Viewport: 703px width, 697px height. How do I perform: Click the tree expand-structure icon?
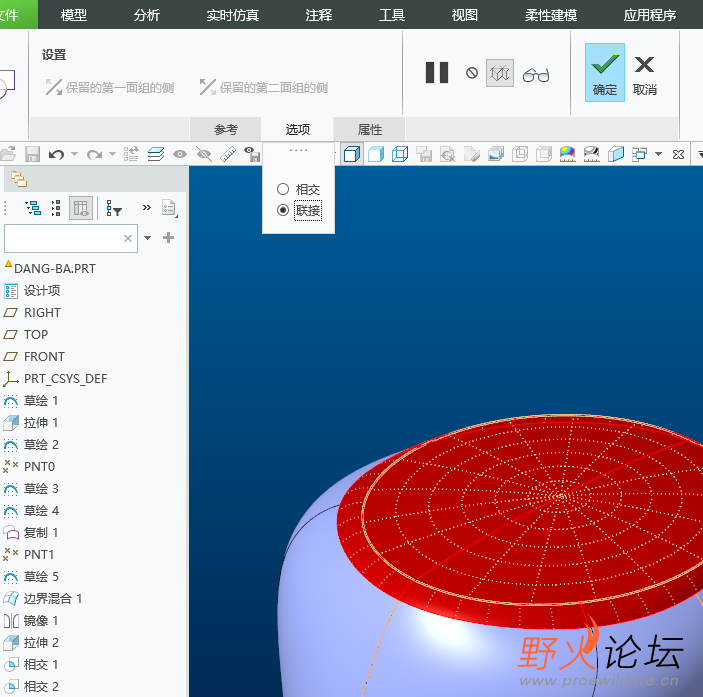(33, 208)
